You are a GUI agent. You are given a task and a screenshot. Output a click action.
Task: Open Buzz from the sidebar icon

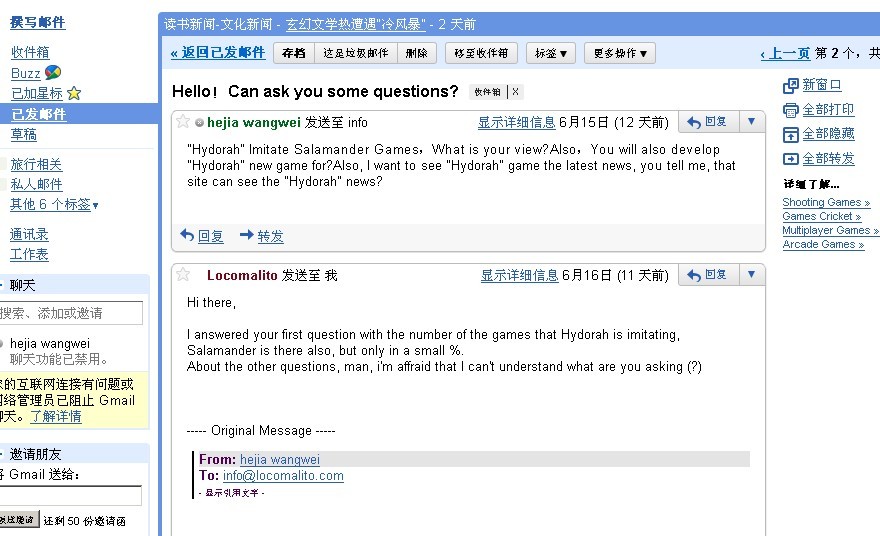coord(53,72)
